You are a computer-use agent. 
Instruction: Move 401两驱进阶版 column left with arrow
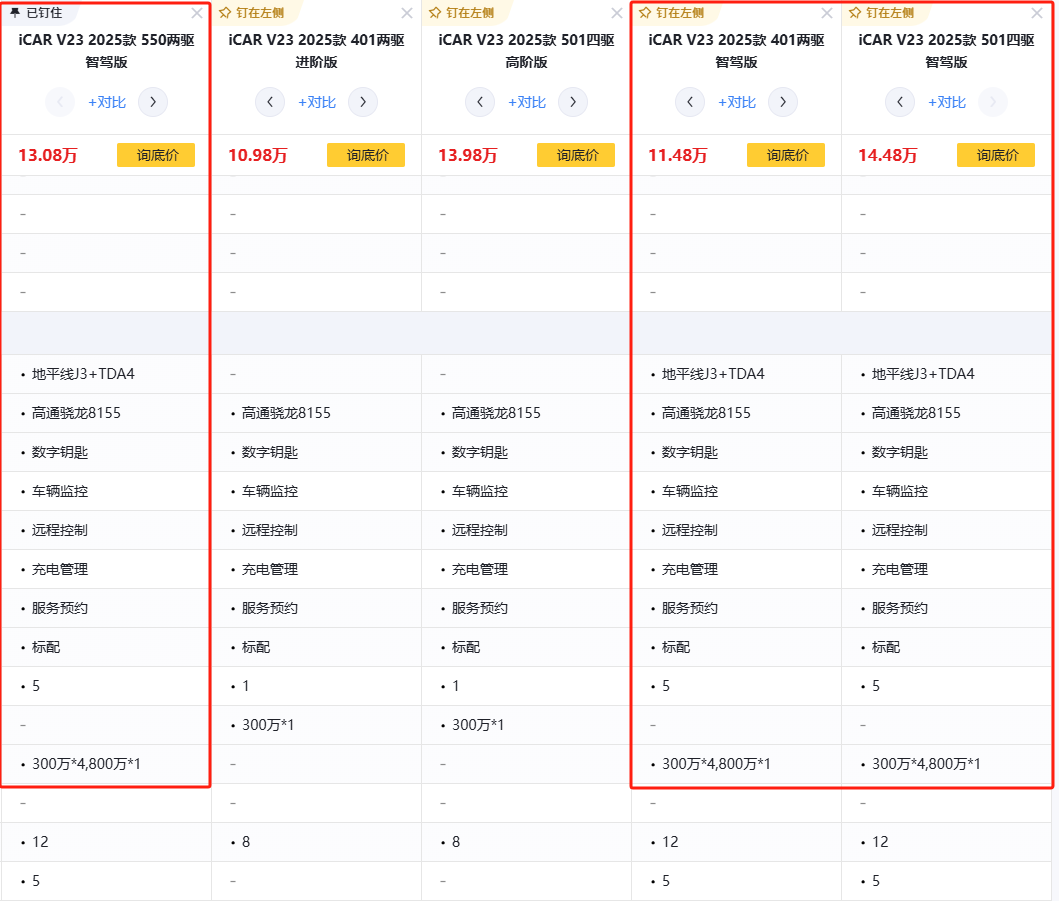(270, 102)
